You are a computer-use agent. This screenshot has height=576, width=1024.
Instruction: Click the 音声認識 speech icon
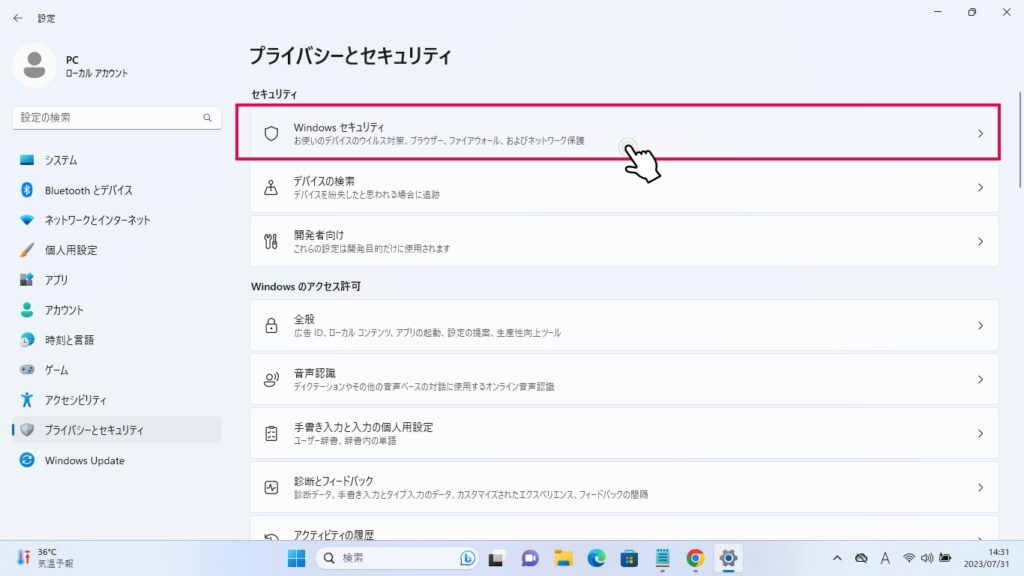click(x=271, y=380)
